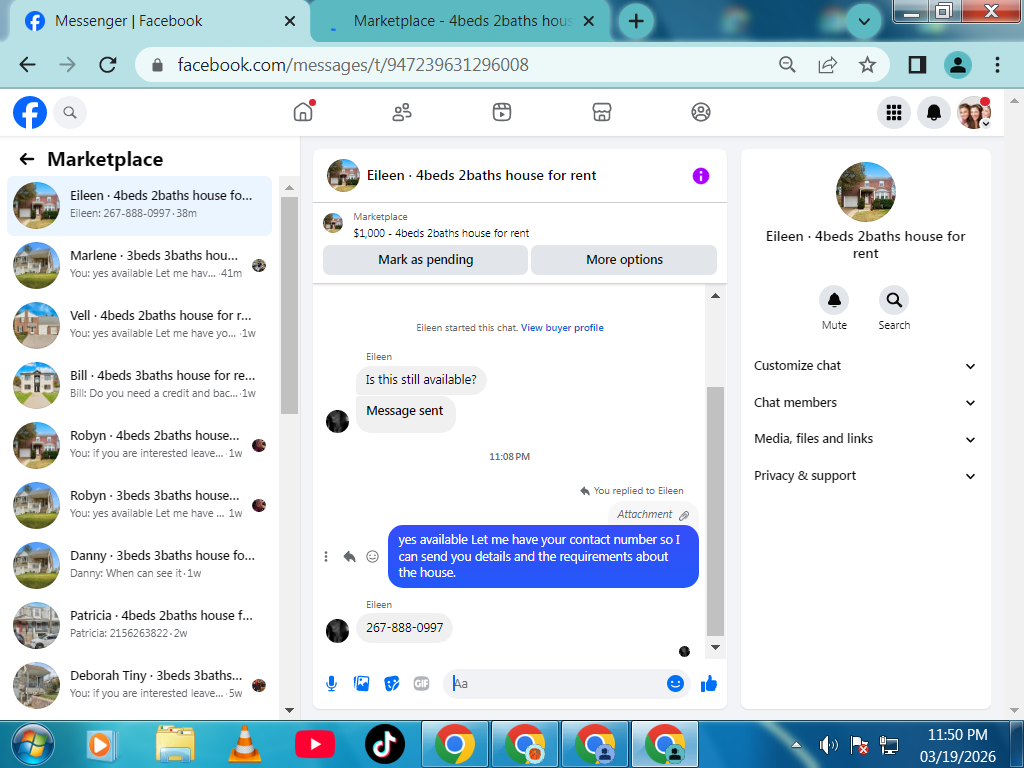Click the Chrome zoom magnifier icon
The image size is (1024, 768).
coord(787,65)
